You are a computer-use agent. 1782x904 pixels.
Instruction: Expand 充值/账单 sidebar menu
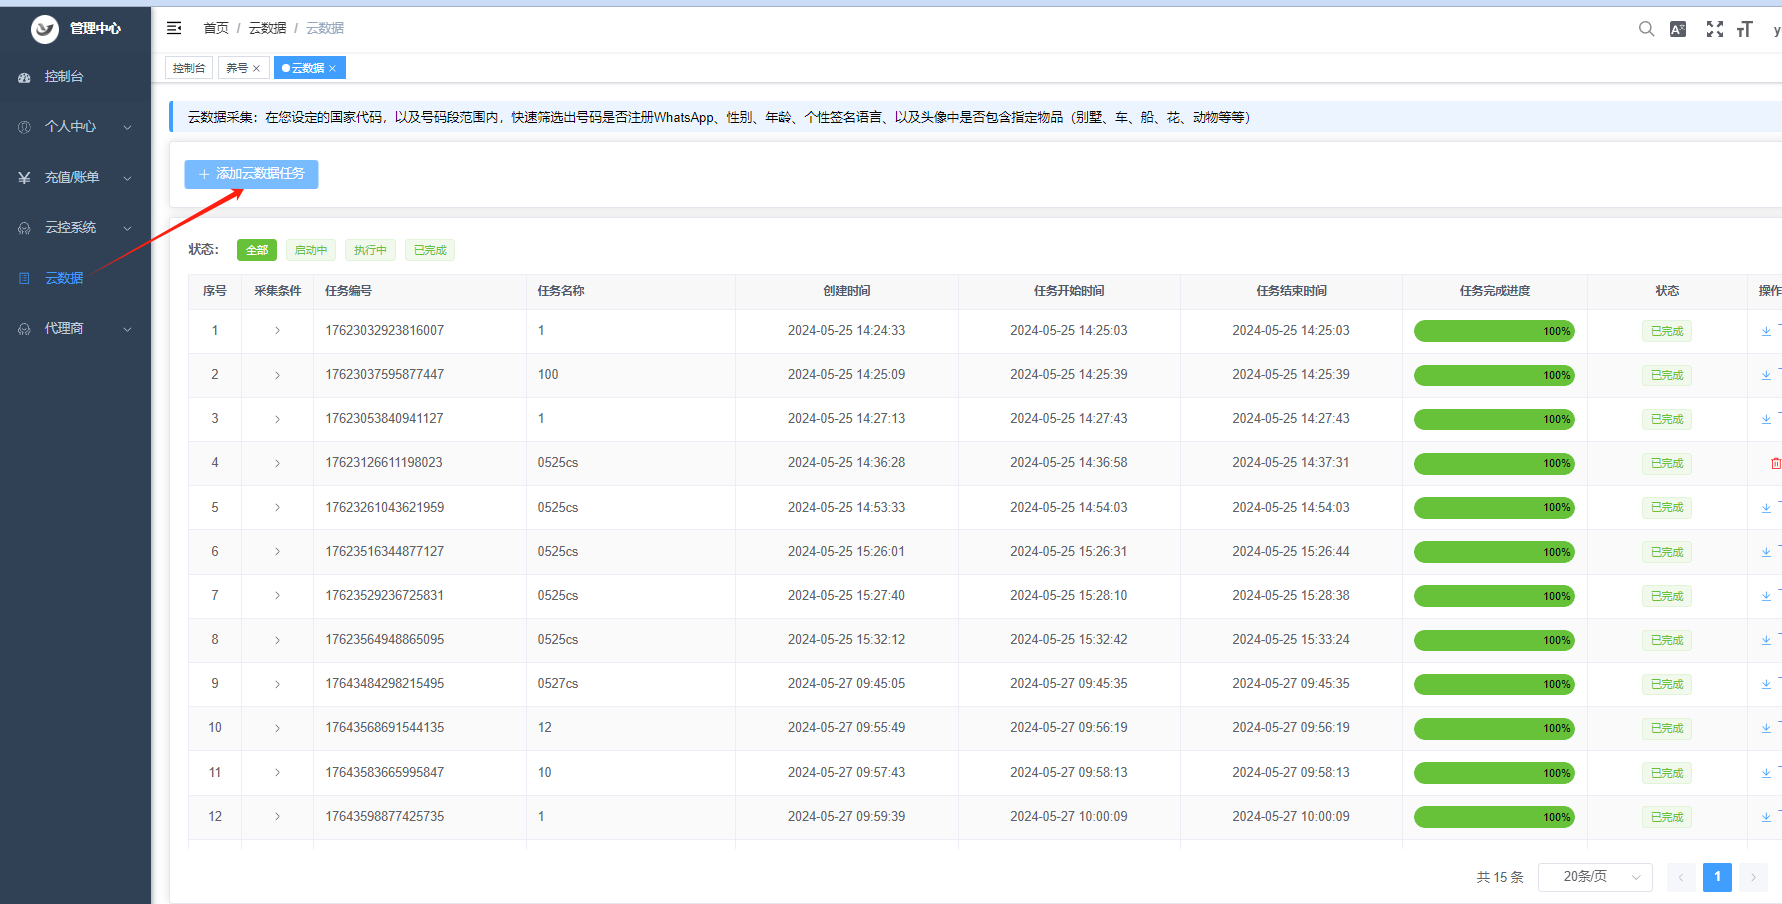[x=75, y=178]
